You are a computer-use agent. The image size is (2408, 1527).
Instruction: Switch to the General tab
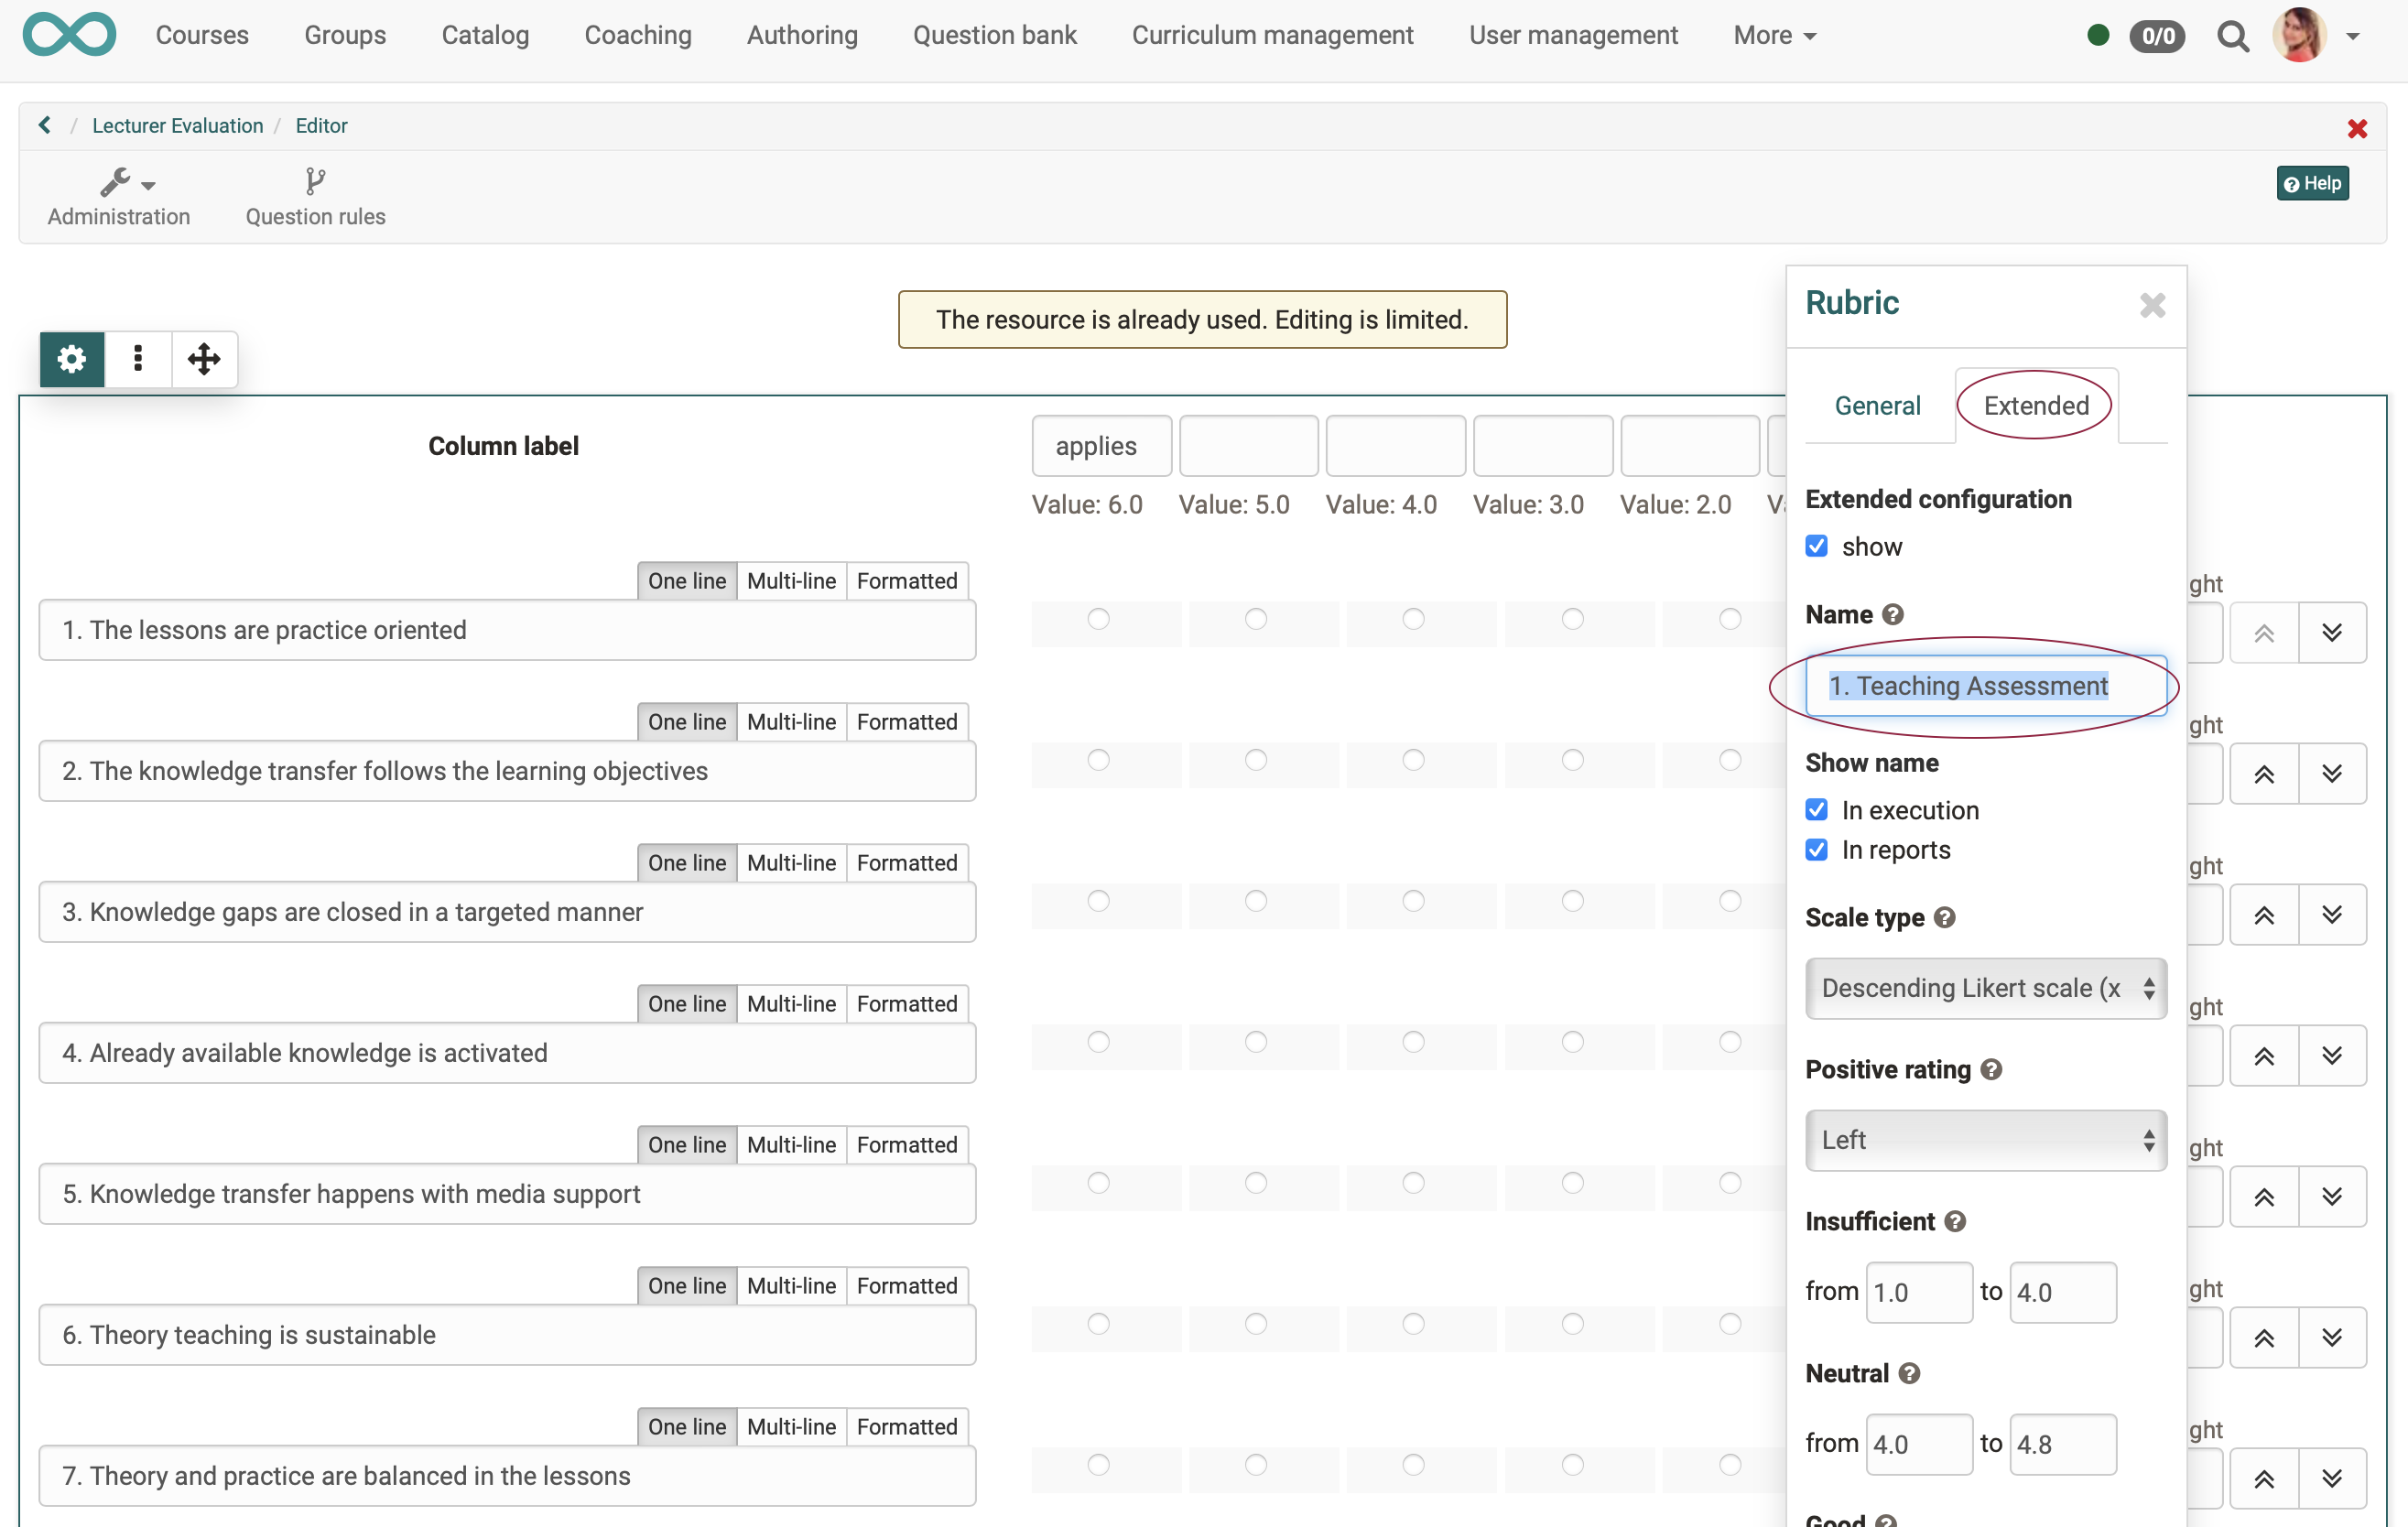pyautogui.click(x=1877, y=405)
